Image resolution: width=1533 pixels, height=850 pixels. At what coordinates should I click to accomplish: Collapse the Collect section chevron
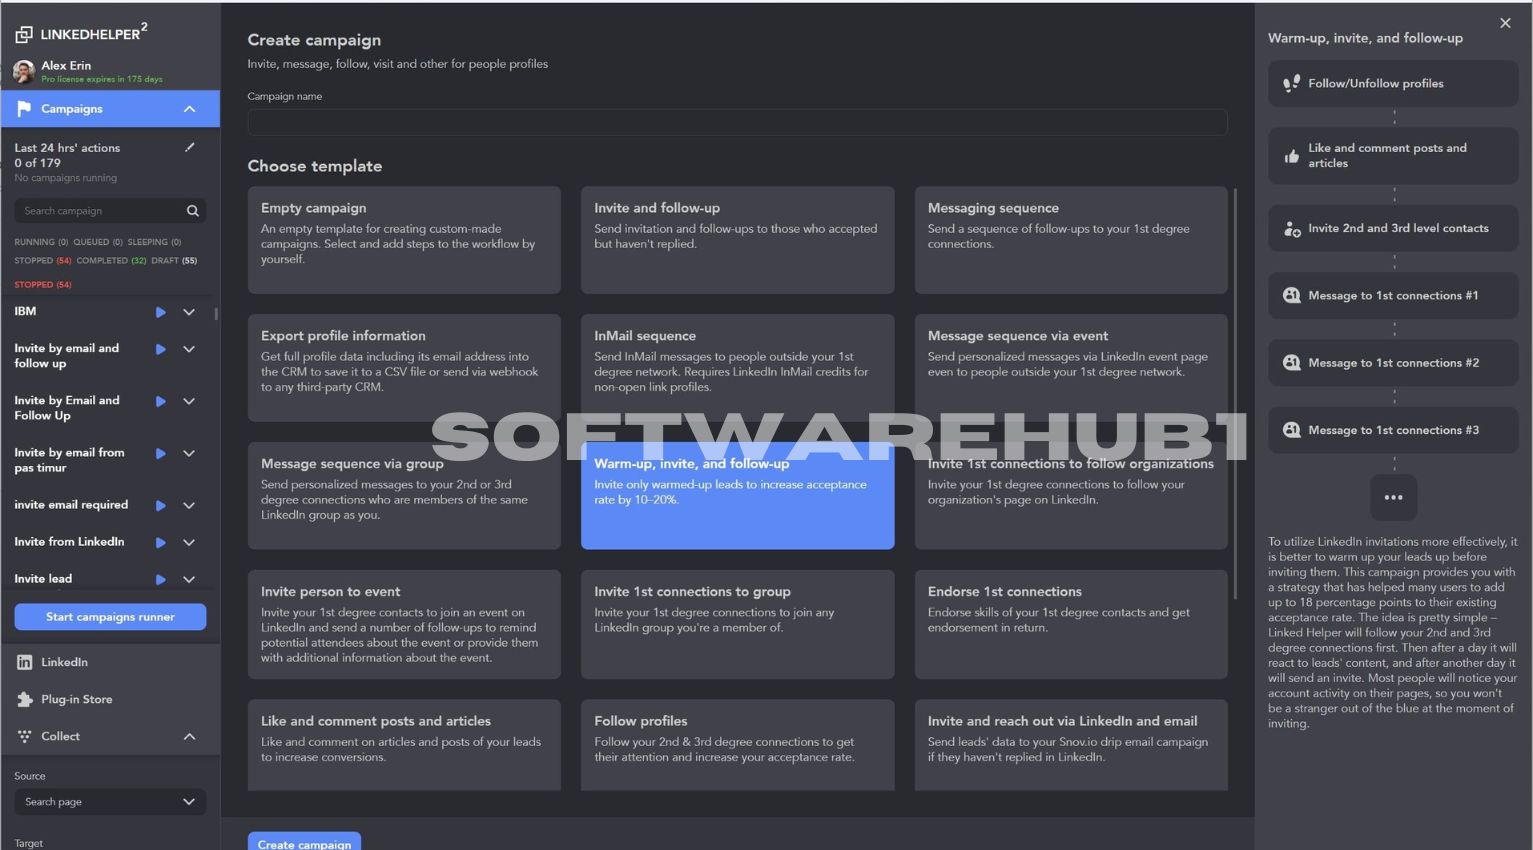point(189,736)
